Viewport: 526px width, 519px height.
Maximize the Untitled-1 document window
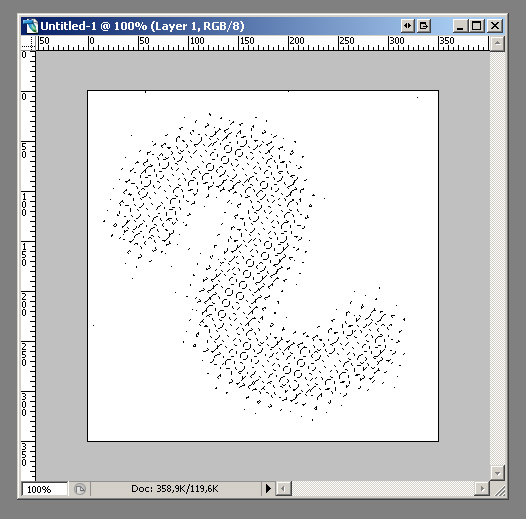(477, 26)
